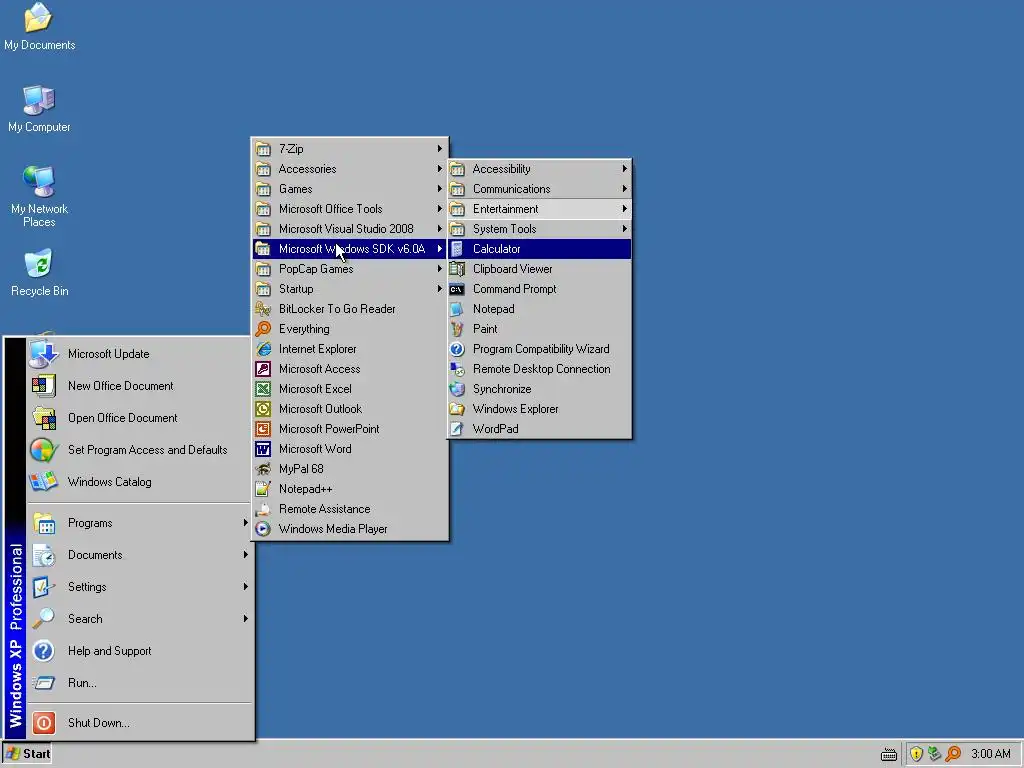
Task: Click the Microsoft Excel icon
Action: tap(263, 389)
